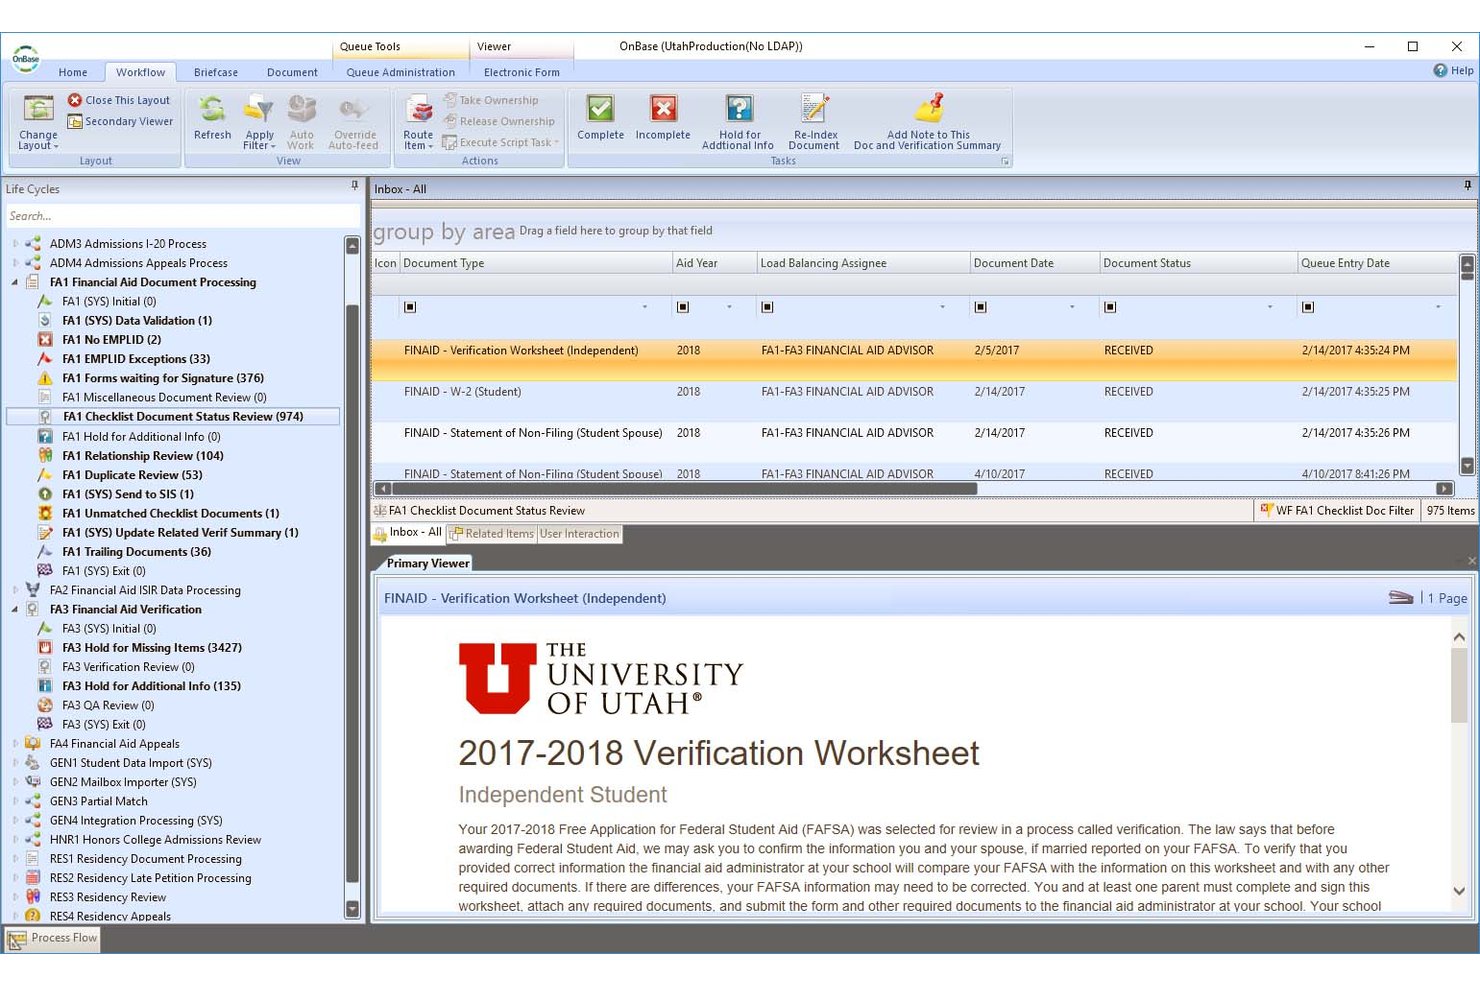This screenshot has width=1480, height=987.
Task: Select FA1 Forms waiting for Signature queue
Action: click(163, 378)
